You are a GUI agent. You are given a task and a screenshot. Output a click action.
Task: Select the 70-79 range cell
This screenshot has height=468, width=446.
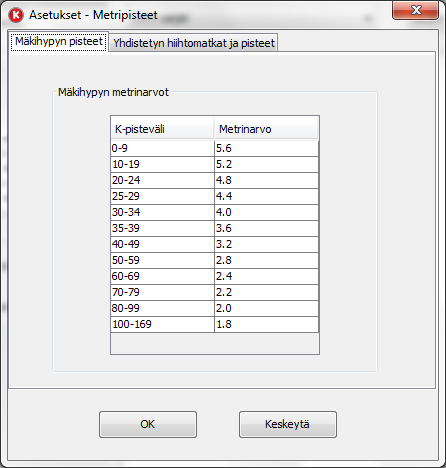tap(162, 292)
